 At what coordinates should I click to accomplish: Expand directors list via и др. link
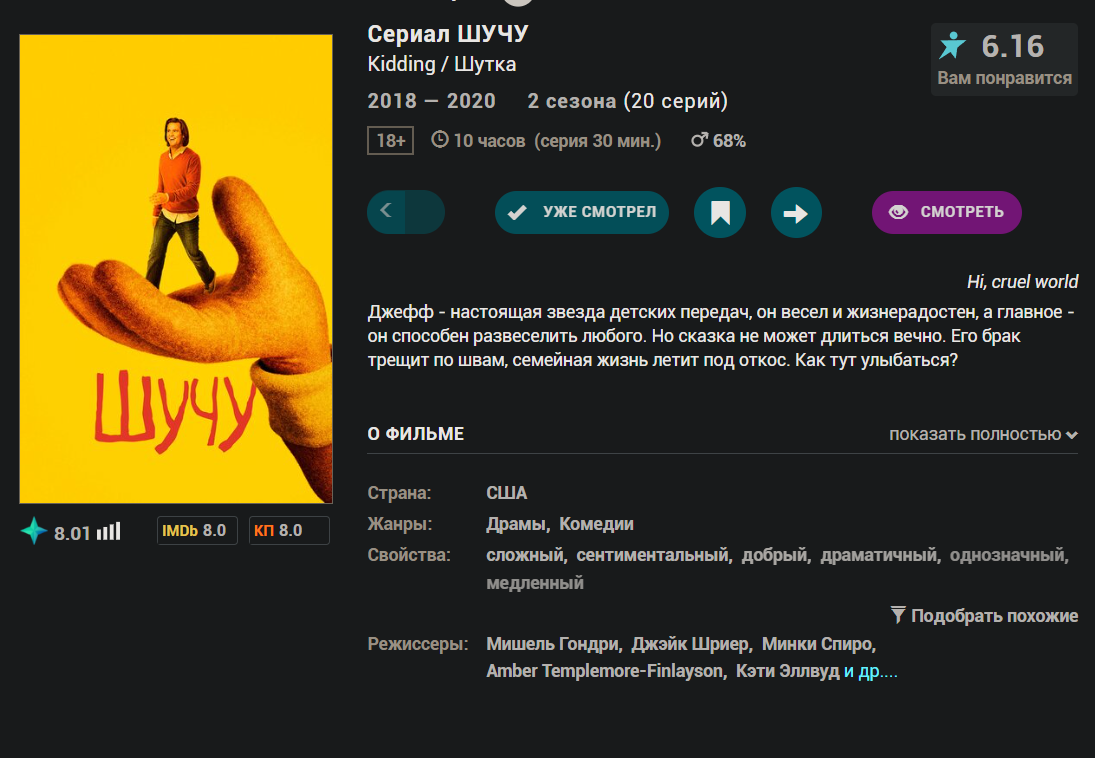(870, 671)
